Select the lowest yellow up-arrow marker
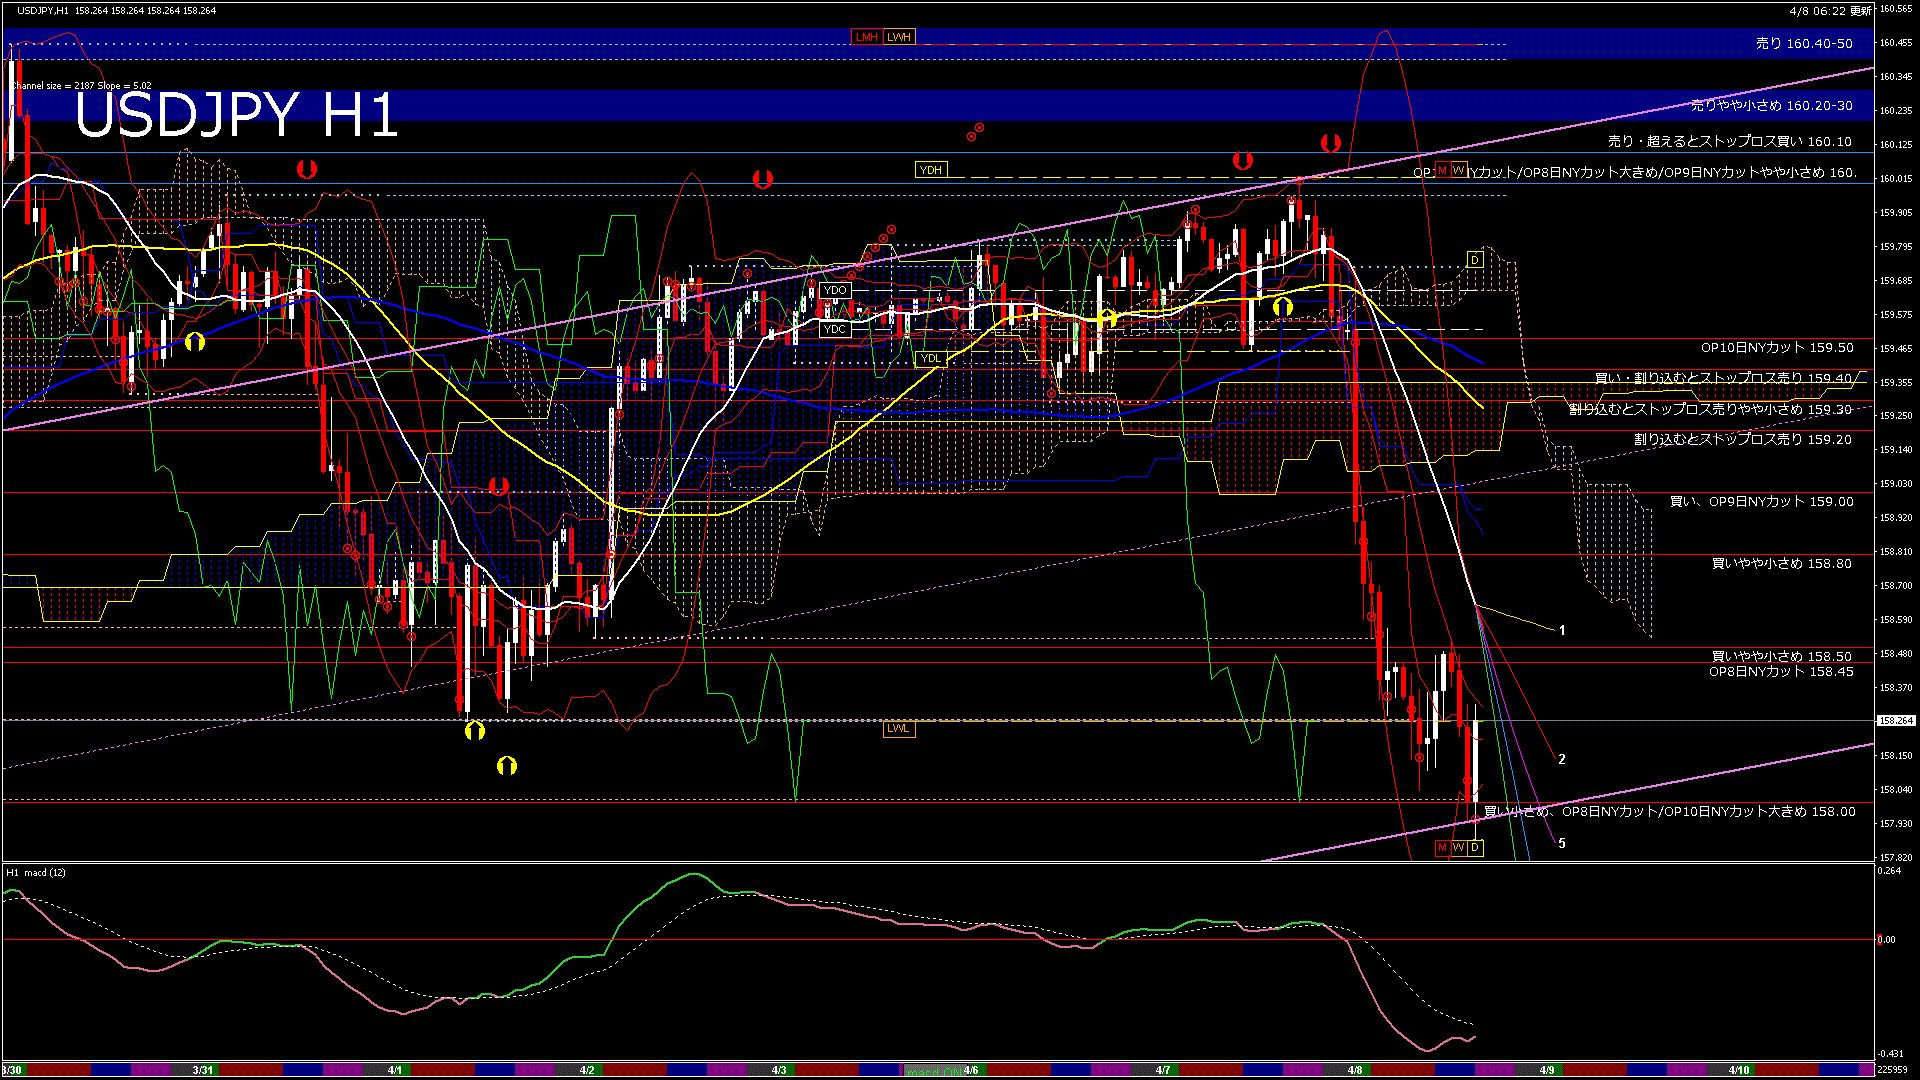 pyautogui.click(x=507, y=766)
